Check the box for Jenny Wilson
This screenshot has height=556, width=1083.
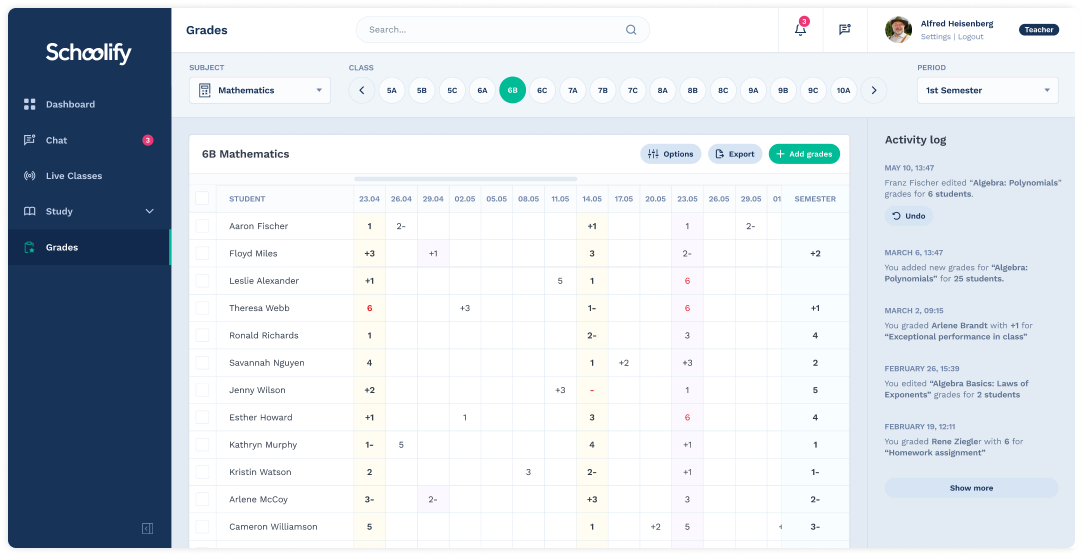tap(202, 390)
